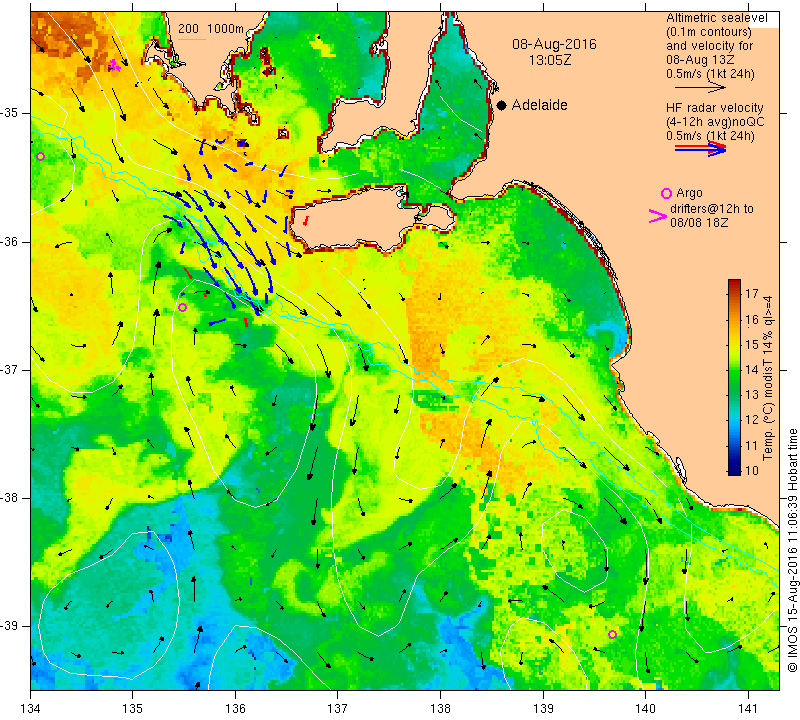Click the 'Argo' legend label
The width and height of the screenshot is (800, 720).
click(689, 193)
